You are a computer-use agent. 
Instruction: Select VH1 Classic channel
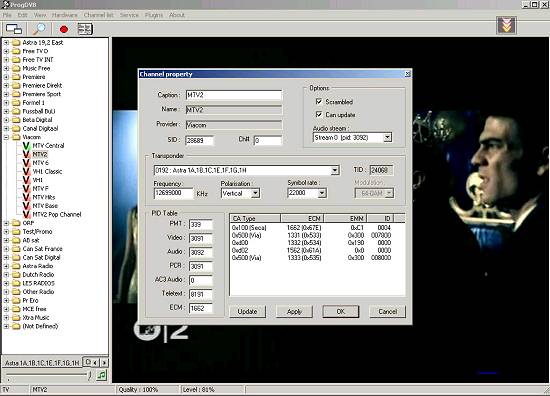point(47,172)
